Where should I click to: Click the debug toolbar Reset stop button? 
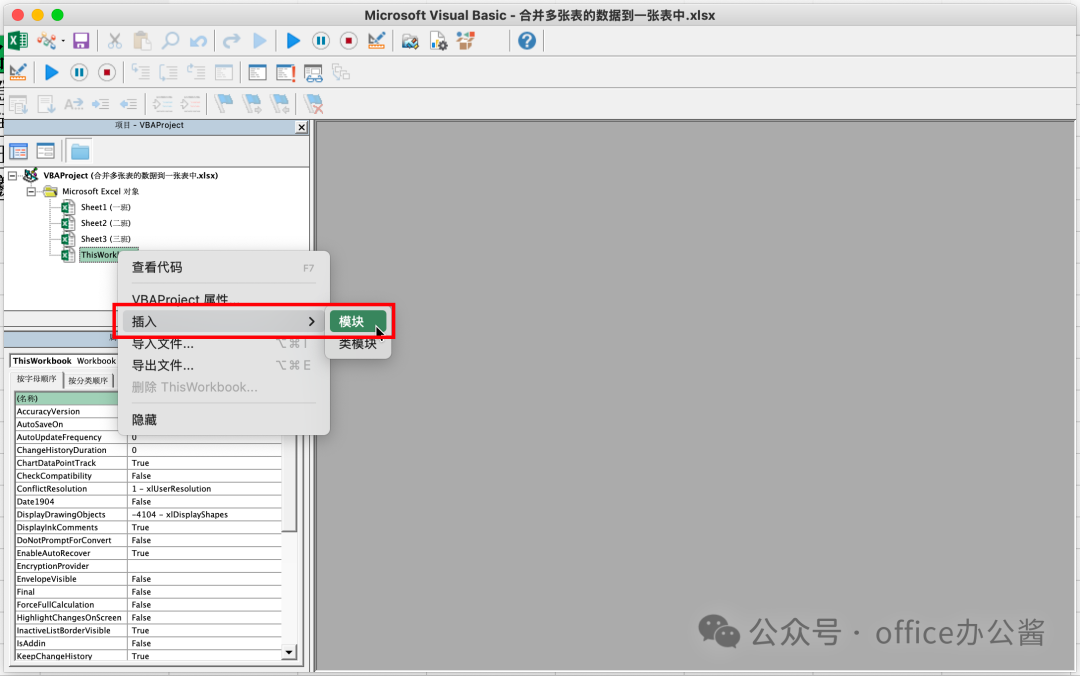coord(107,72)
